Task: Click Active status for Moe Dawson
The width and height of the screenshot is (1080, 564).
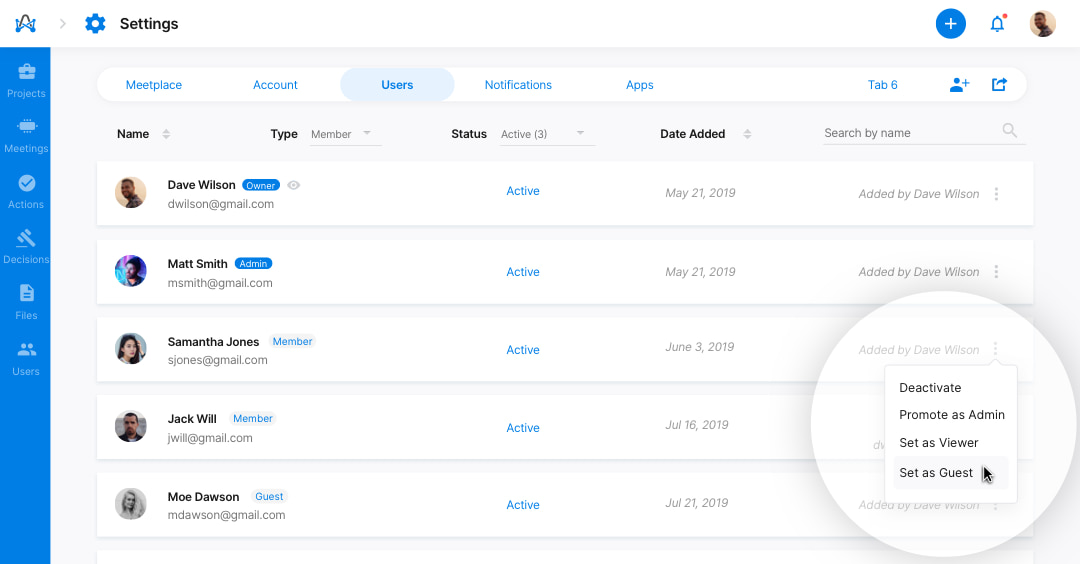Action: (523, 505)
